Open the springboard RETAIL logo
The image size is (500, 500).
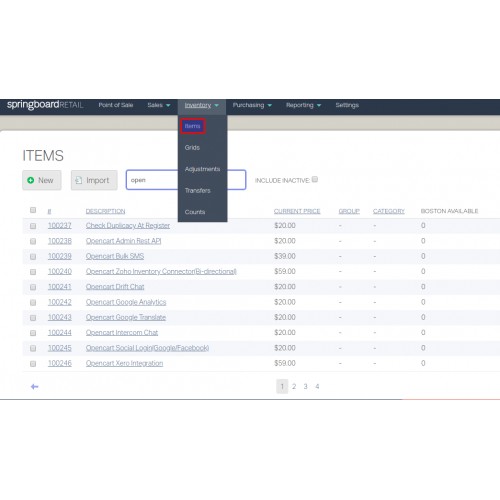(45, 105)
